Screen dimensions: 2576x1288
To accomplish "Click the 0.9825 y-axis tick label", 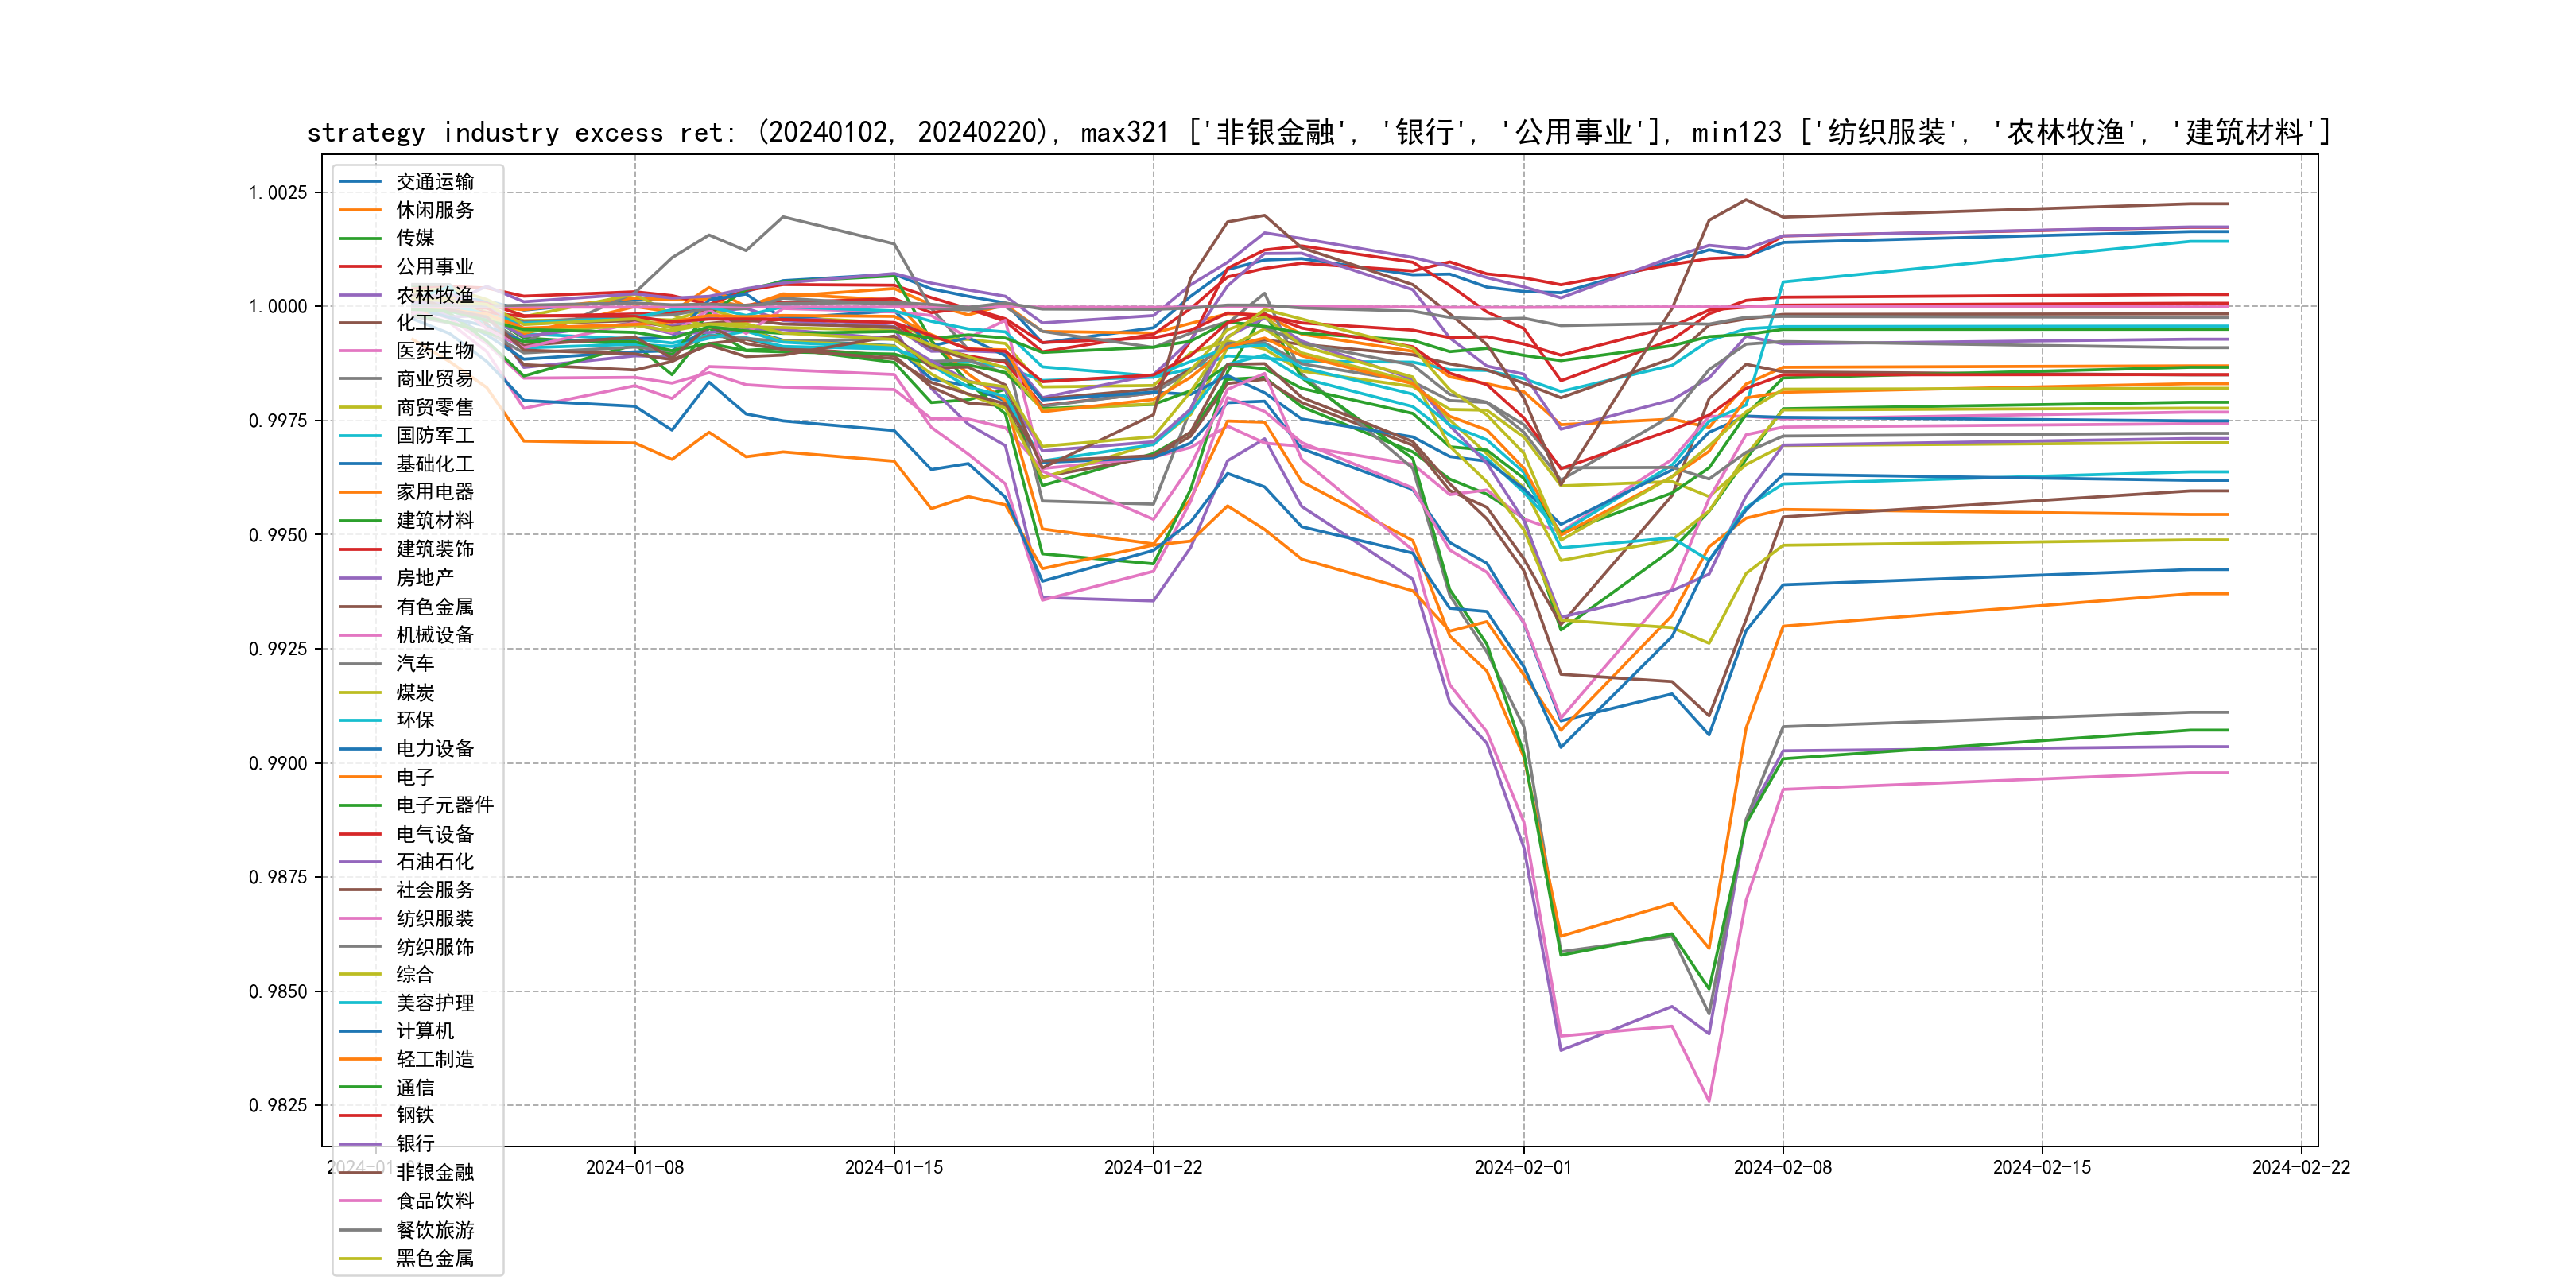I will coord(278,1105).
